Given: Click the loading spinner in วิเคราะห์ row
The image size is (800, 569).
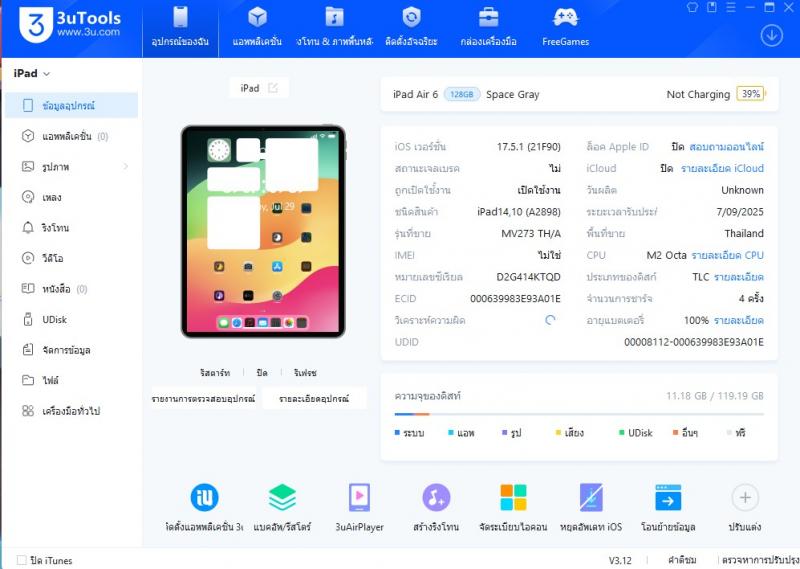Looking at the screenshot, I should tap(550, 320).
